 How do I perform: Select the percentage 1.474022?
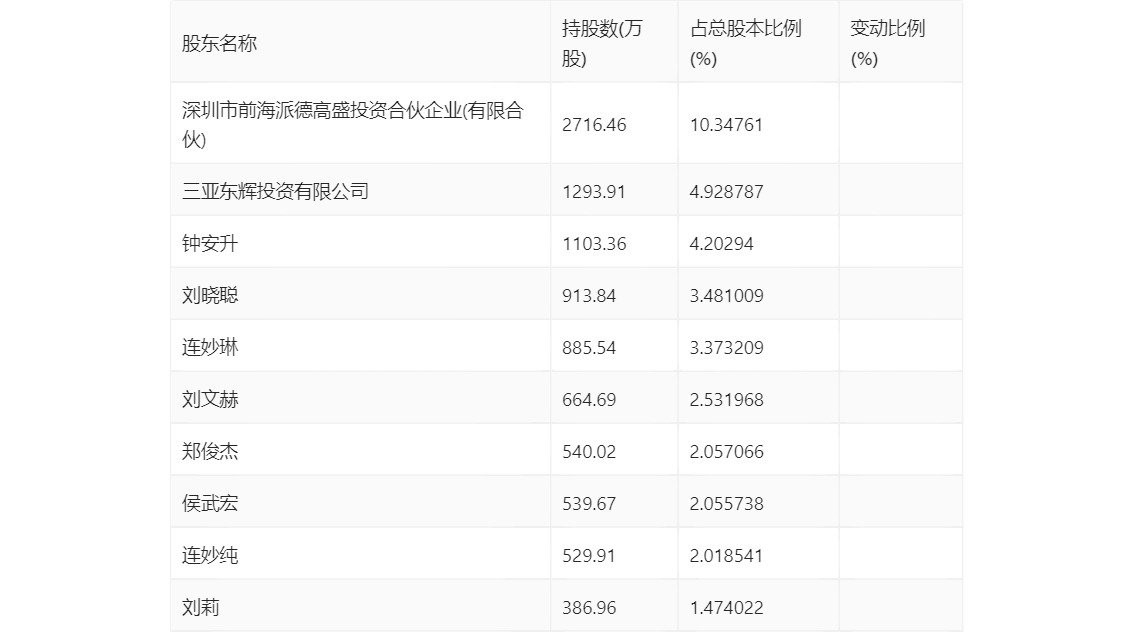(x=726, y=608)
